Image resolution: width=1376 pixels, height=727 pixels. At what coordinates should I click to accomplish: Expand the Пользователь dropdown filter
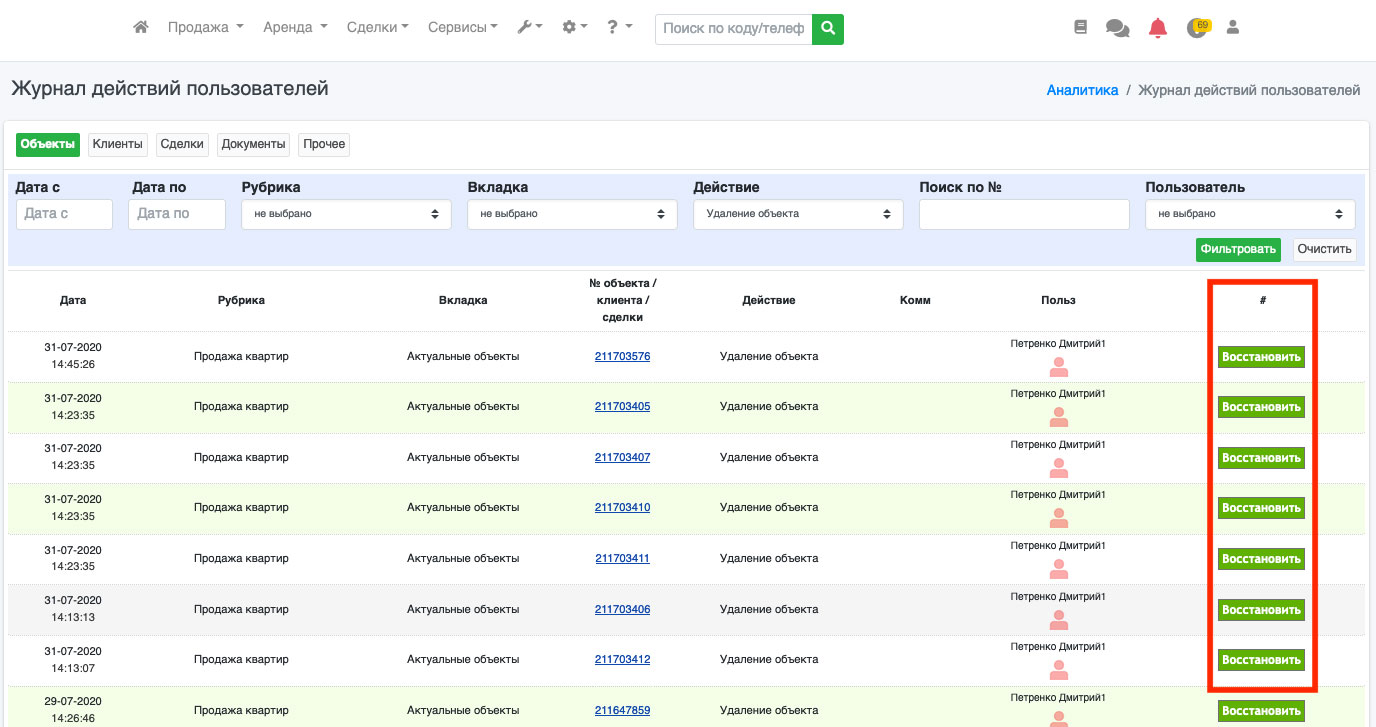[x=1249, y=214]
